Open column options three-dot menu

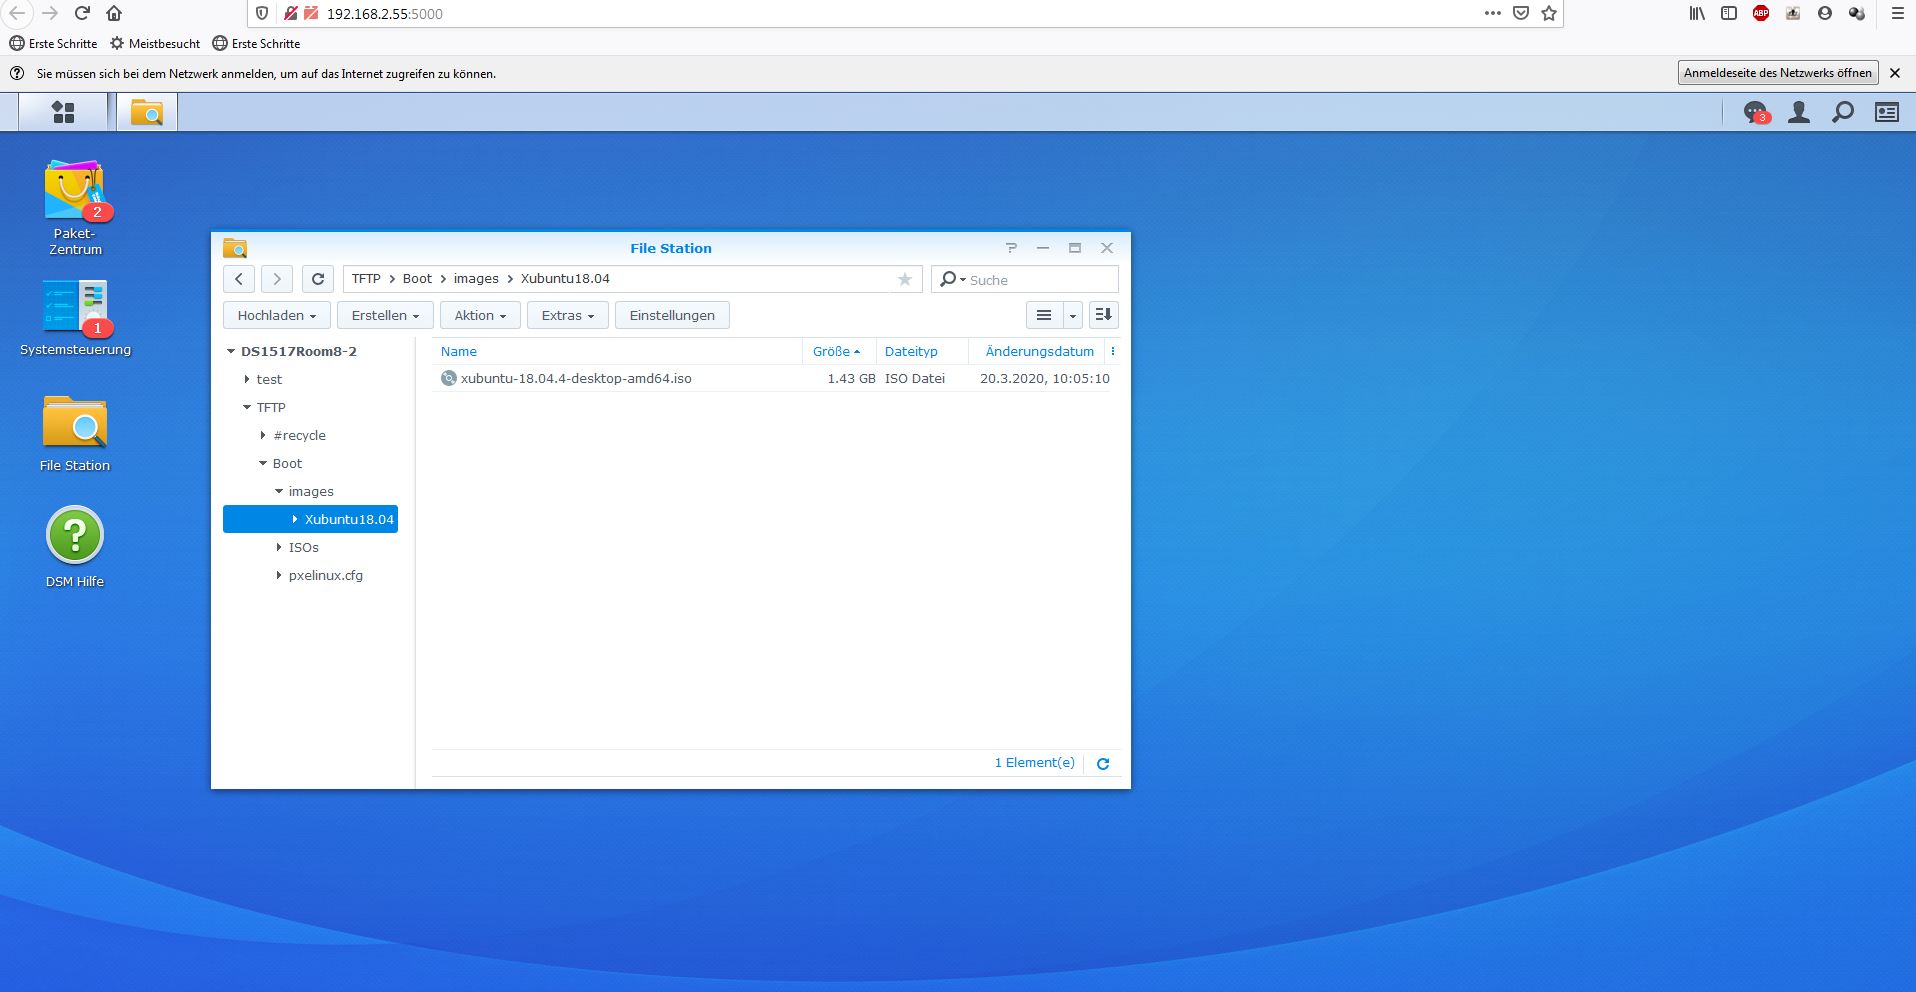[1113, 351]
